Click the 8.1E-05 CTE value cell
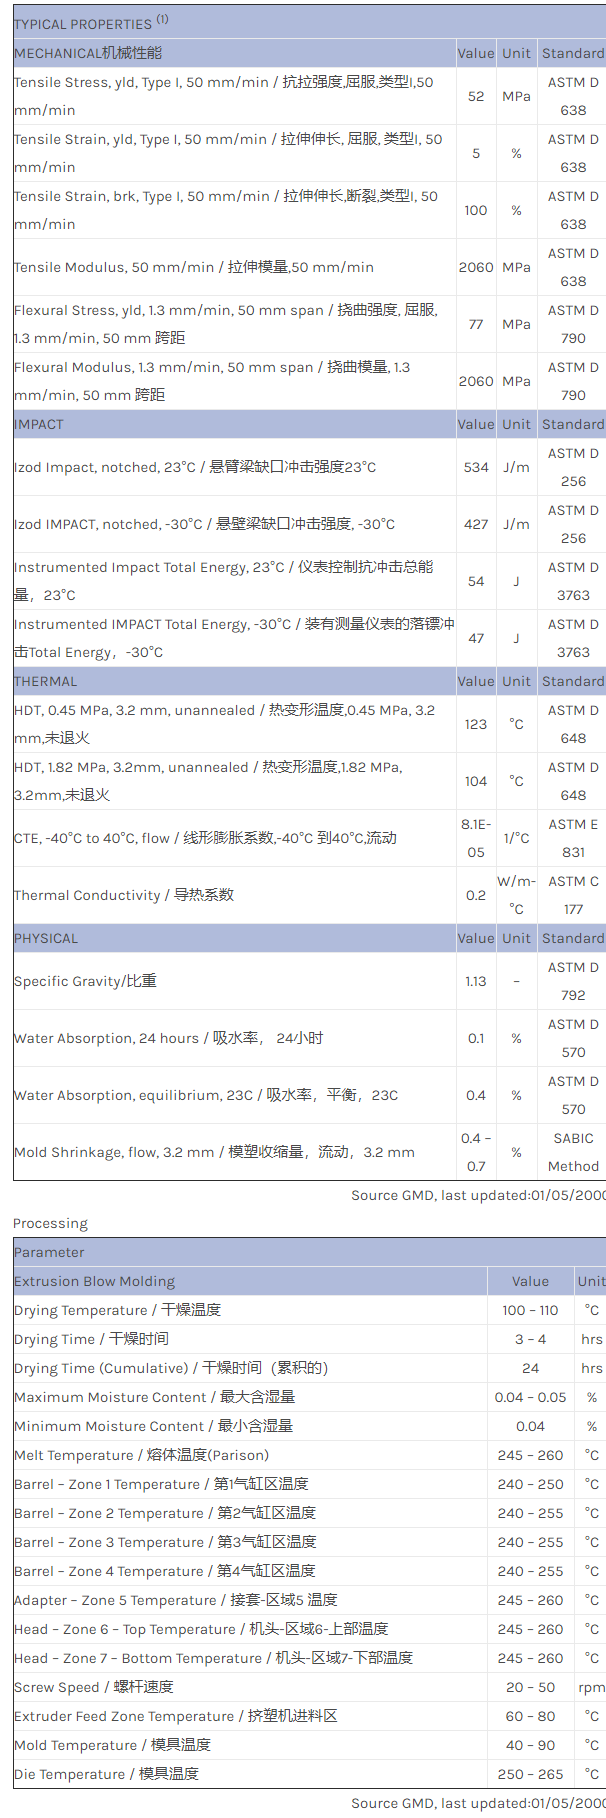Screen dimensions: 606x1818 pyautogui.click(x=476, y=838)
